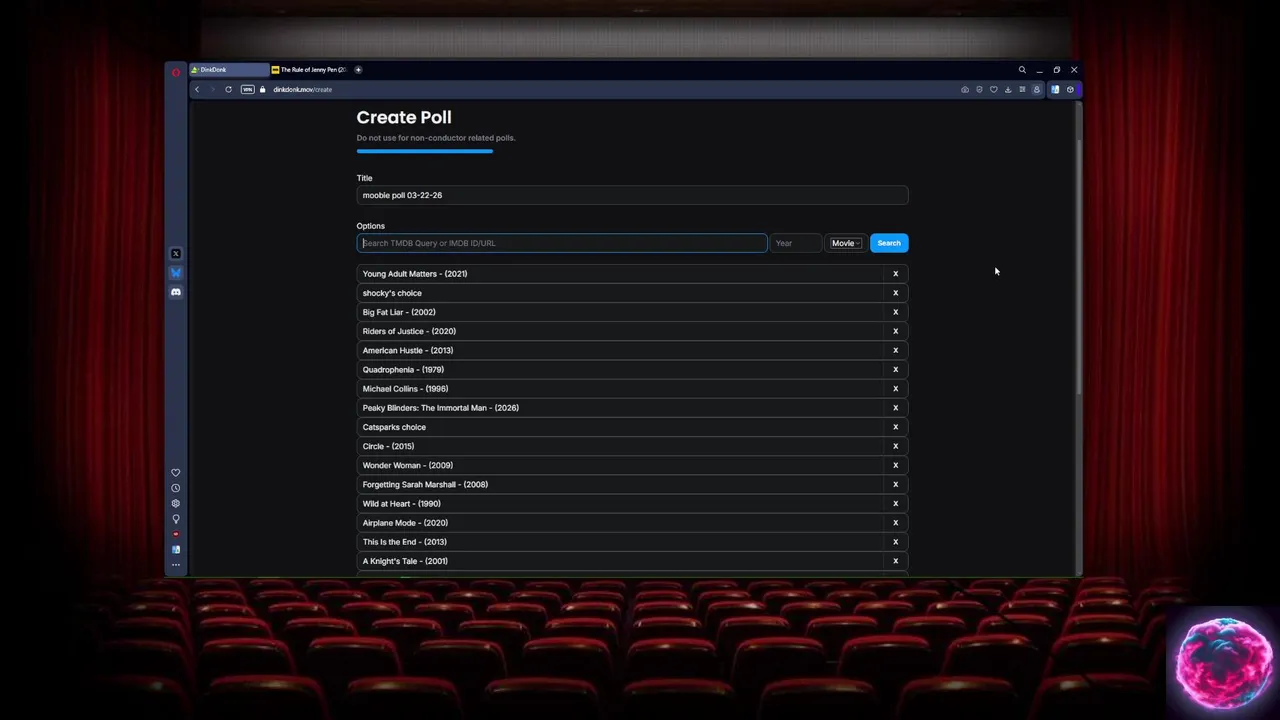Select the Big Fat Liar - (2002) text
The height and width of the screenshot is (720, 1280).
(399, 312)
